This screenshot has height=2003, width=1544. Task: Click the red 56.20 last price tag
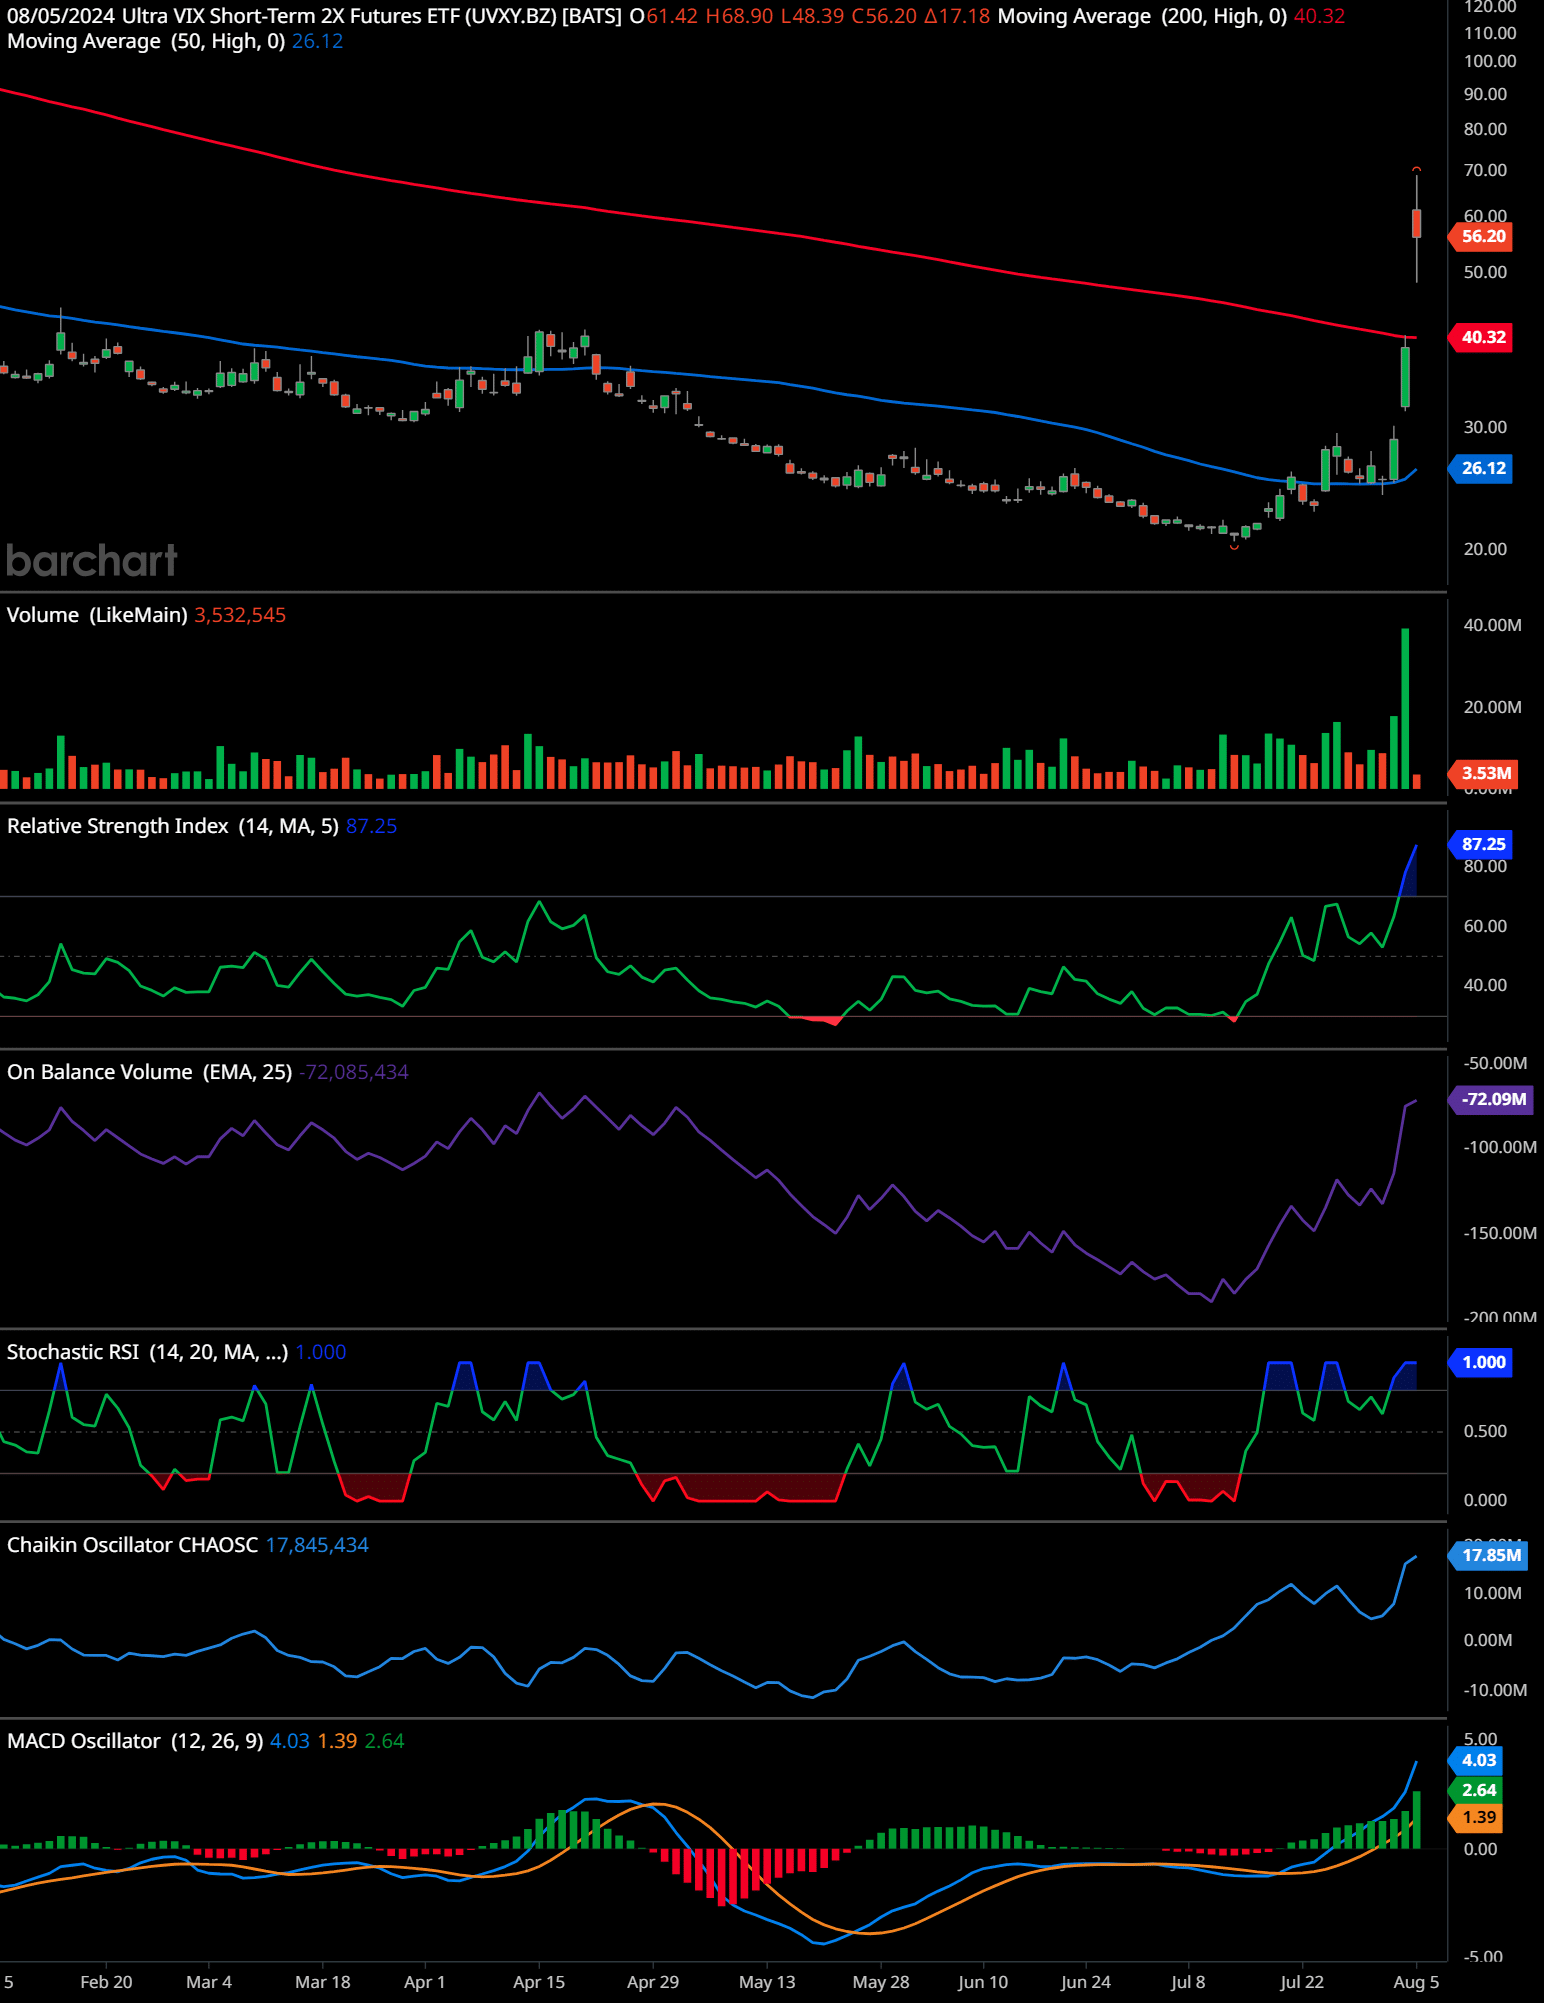pos(1481,237)
